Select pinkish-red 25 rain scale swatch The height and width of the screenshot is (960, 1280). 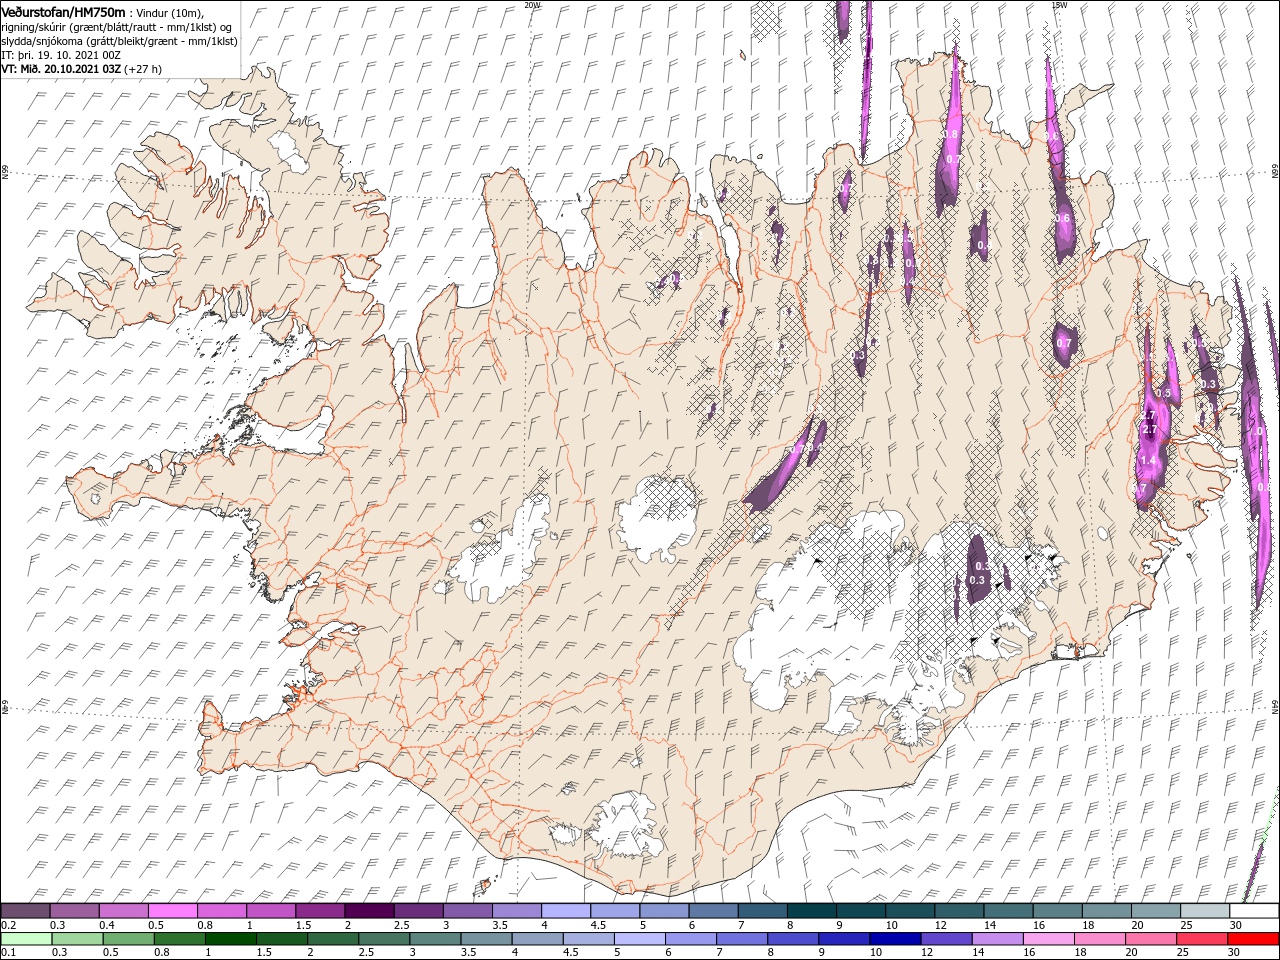point(1201,939)
